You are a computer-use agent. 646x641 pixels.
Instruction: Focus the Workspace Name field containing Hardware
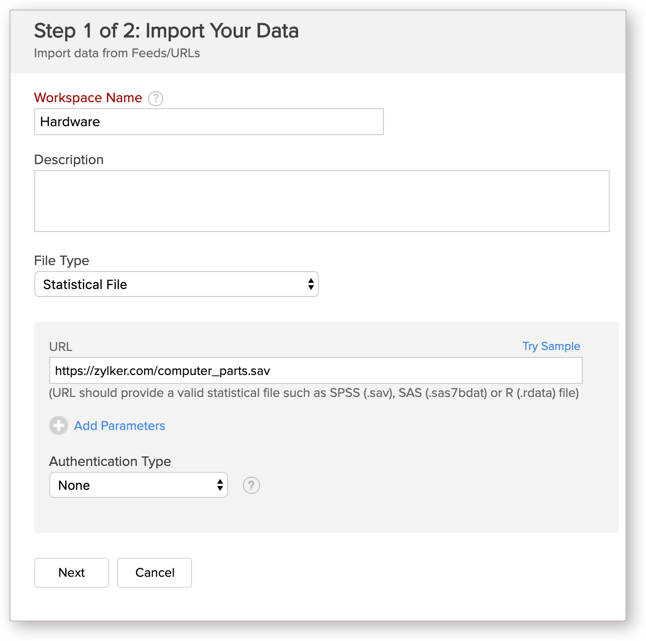tap(208, 122)
